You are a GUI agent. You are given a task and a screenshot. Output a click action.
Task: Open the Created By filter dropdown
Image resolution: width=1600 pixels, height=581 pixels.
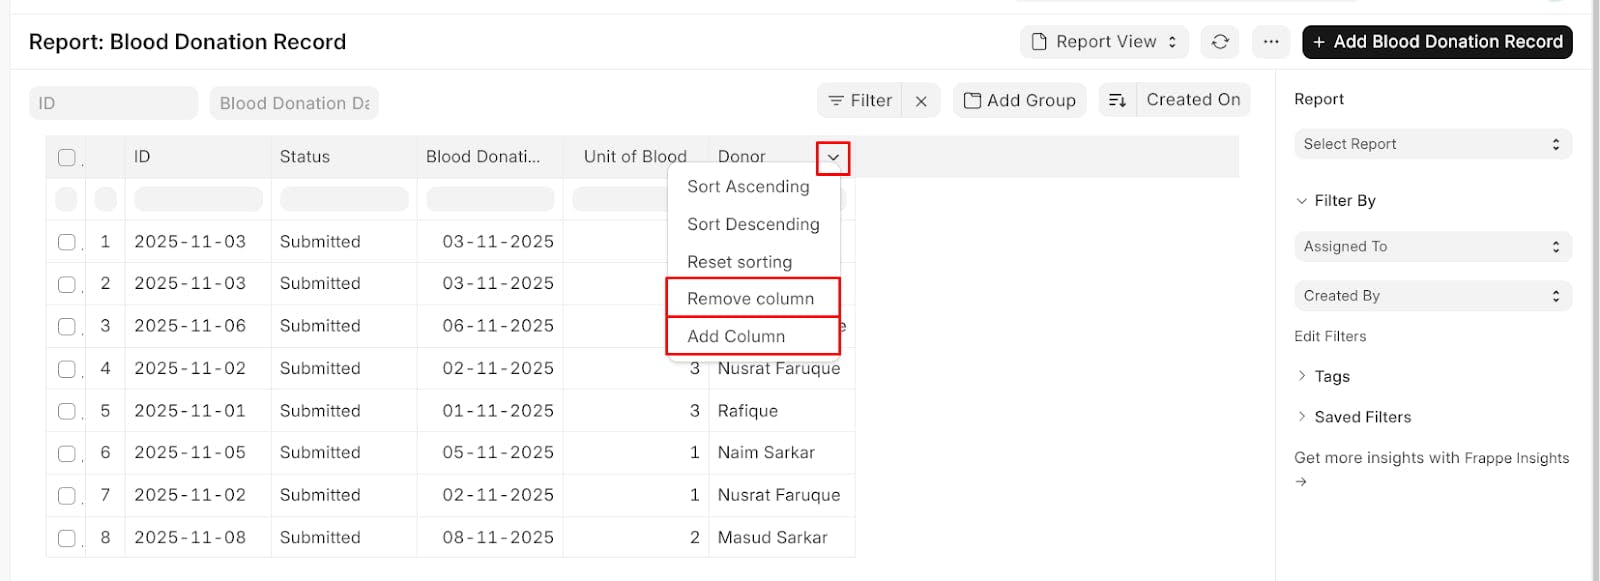(x=1432, y=296)
